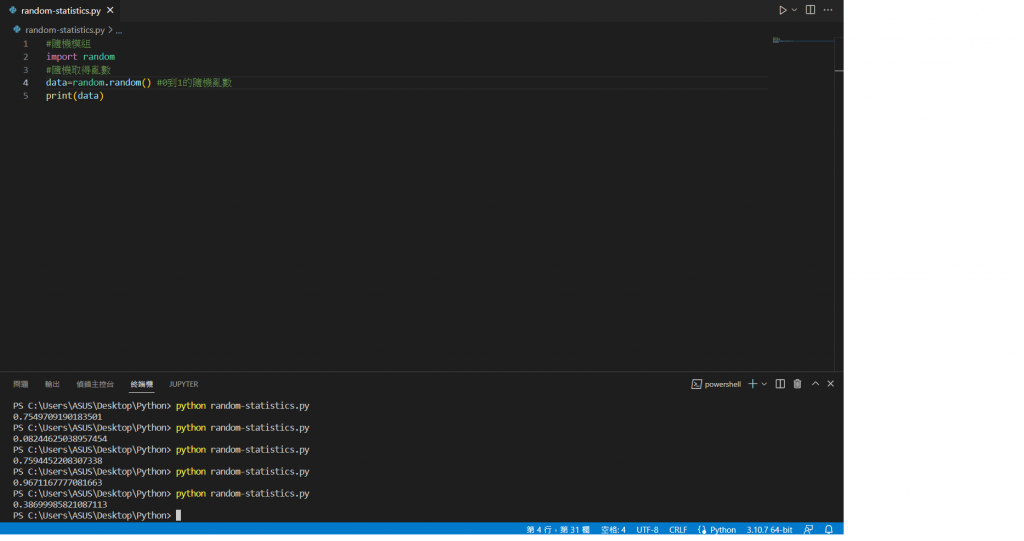Click the editor minimap

pos(803,41)
